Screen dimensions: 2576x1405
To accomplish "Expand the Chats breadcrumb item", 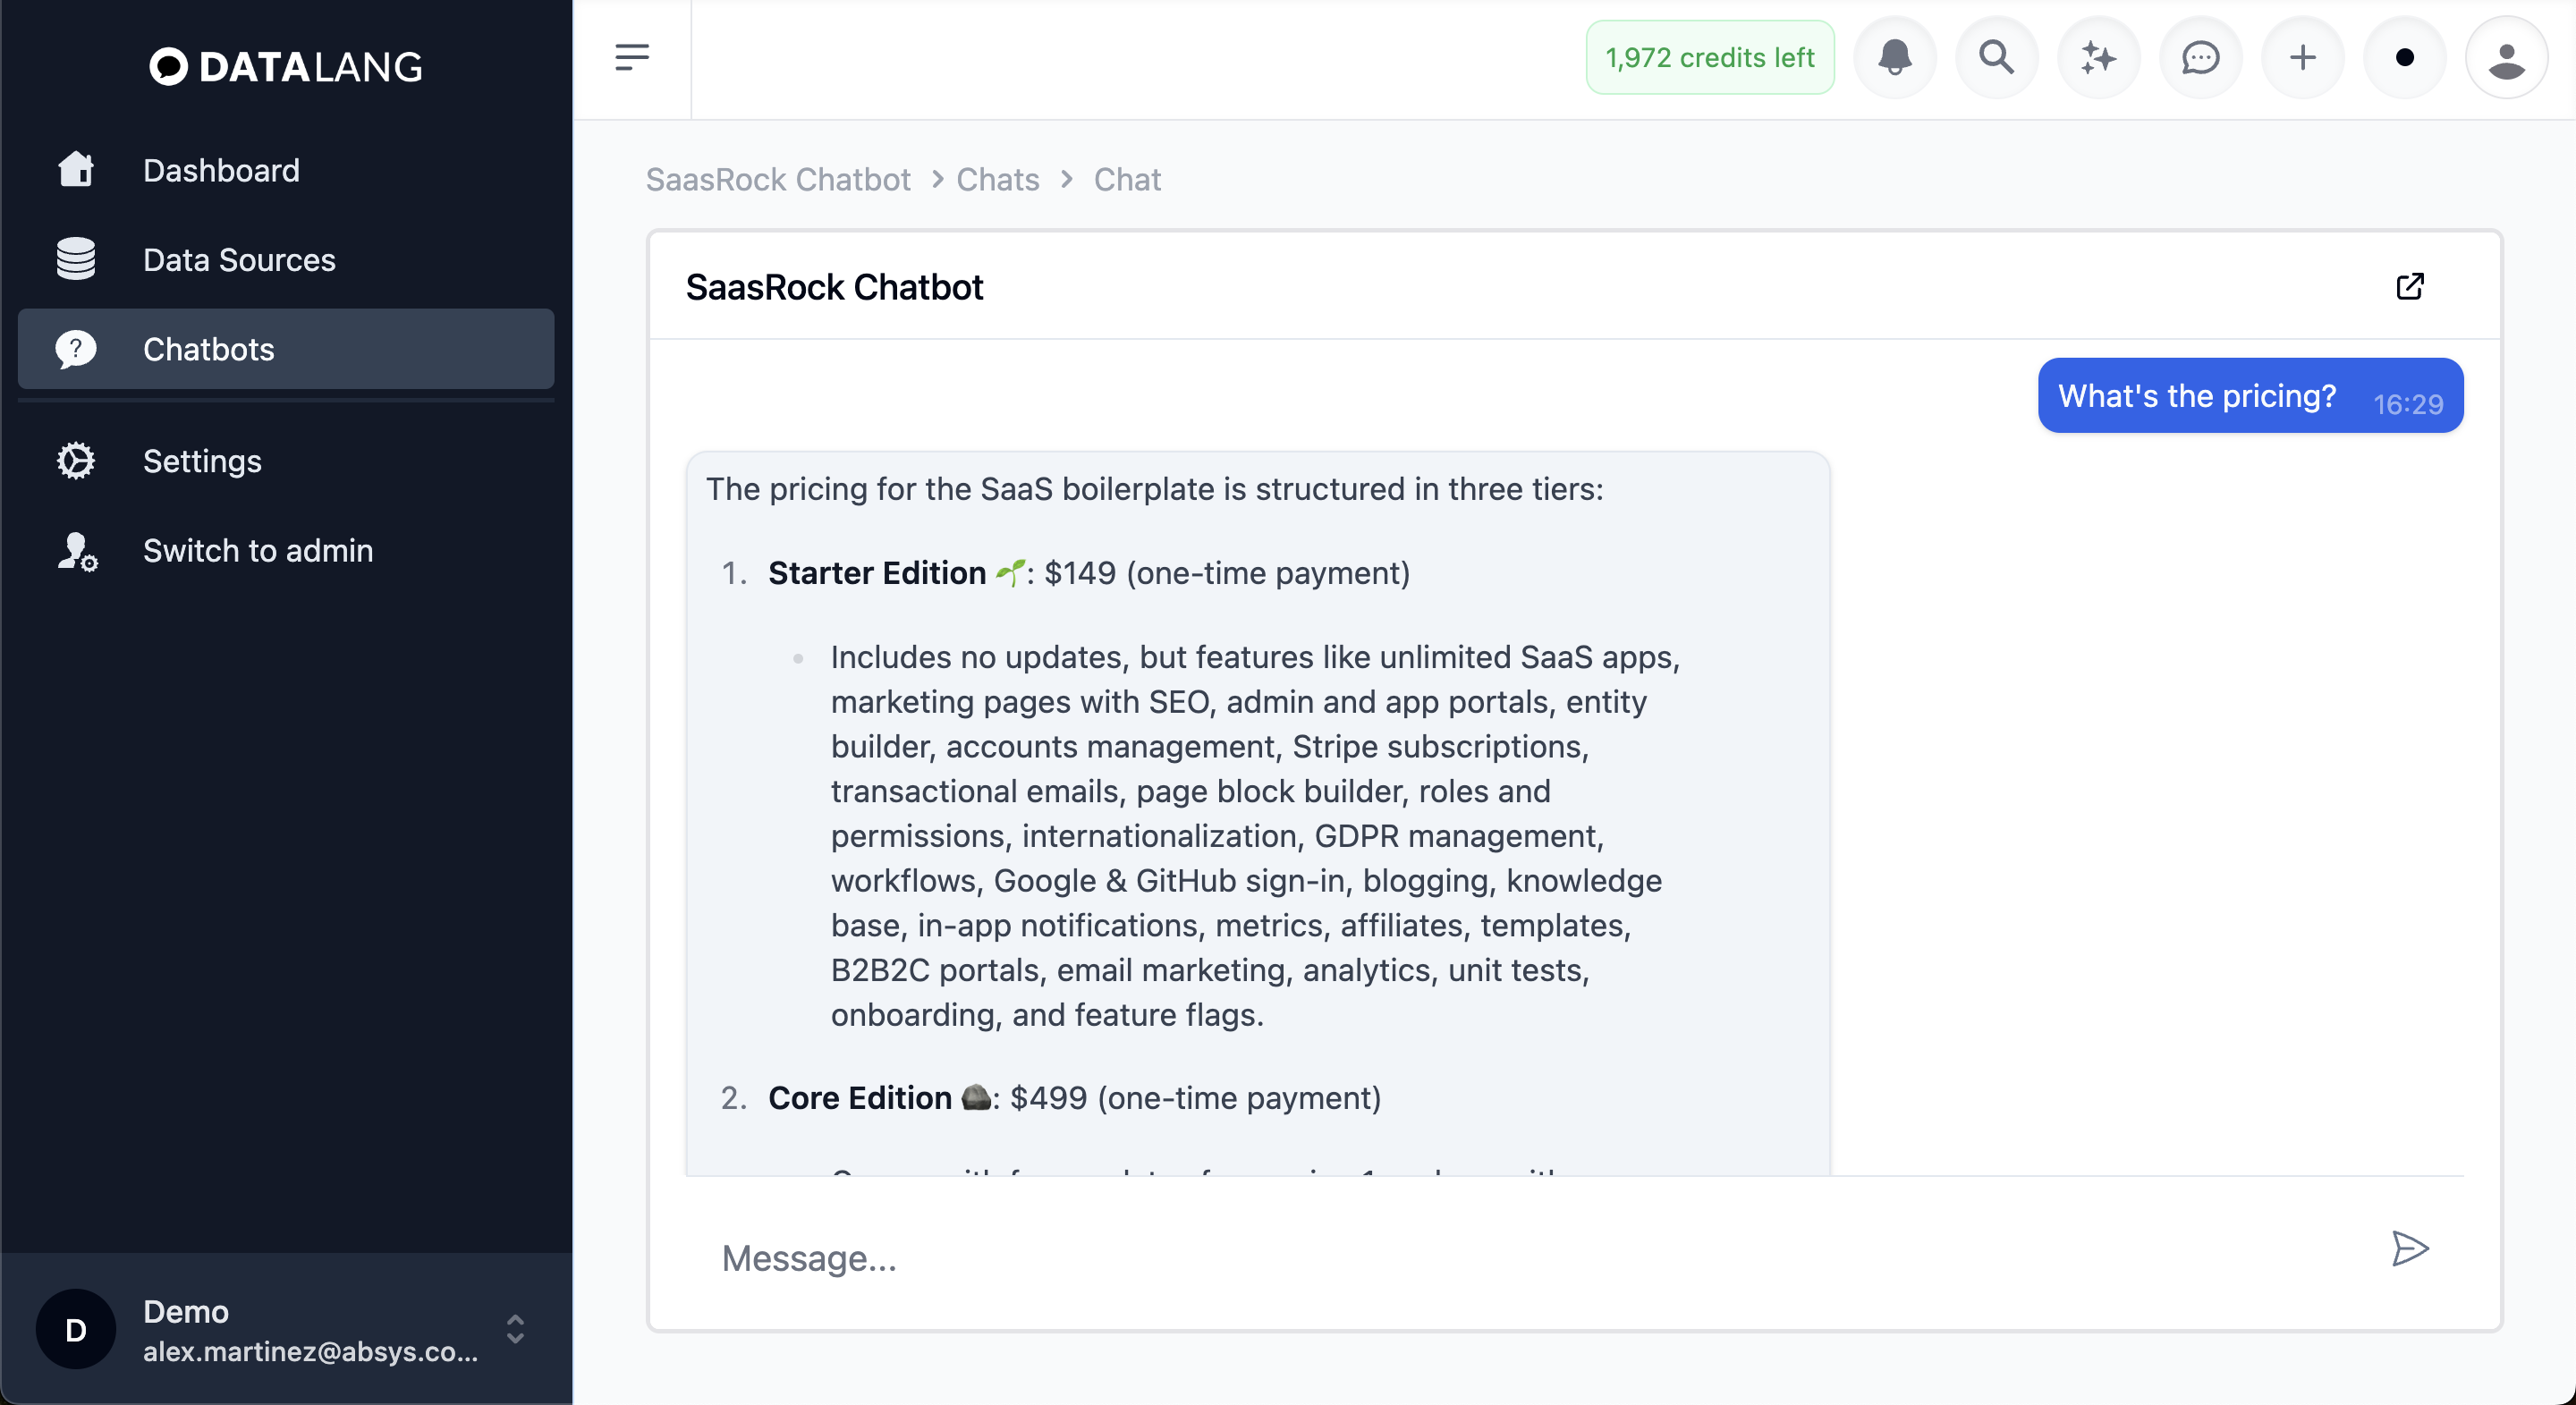I will tap(998, 178).
